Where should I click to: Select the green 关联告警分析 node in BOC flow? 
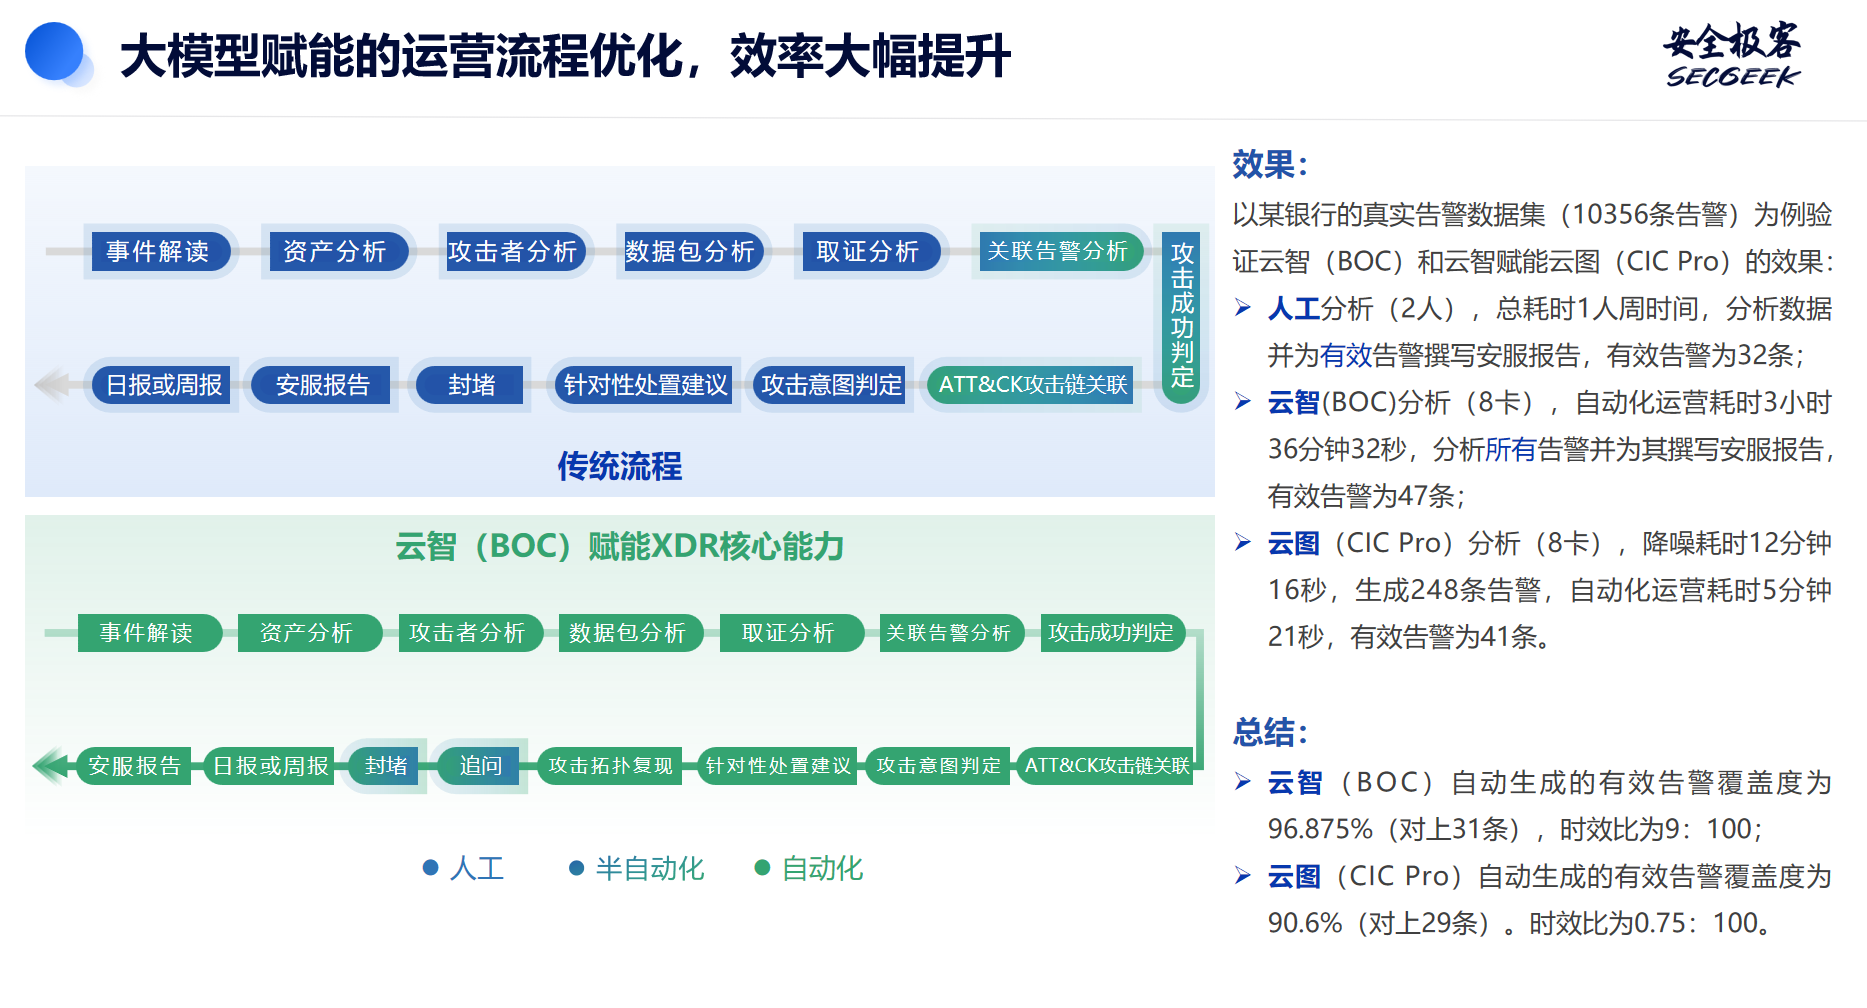coord(951,633)
